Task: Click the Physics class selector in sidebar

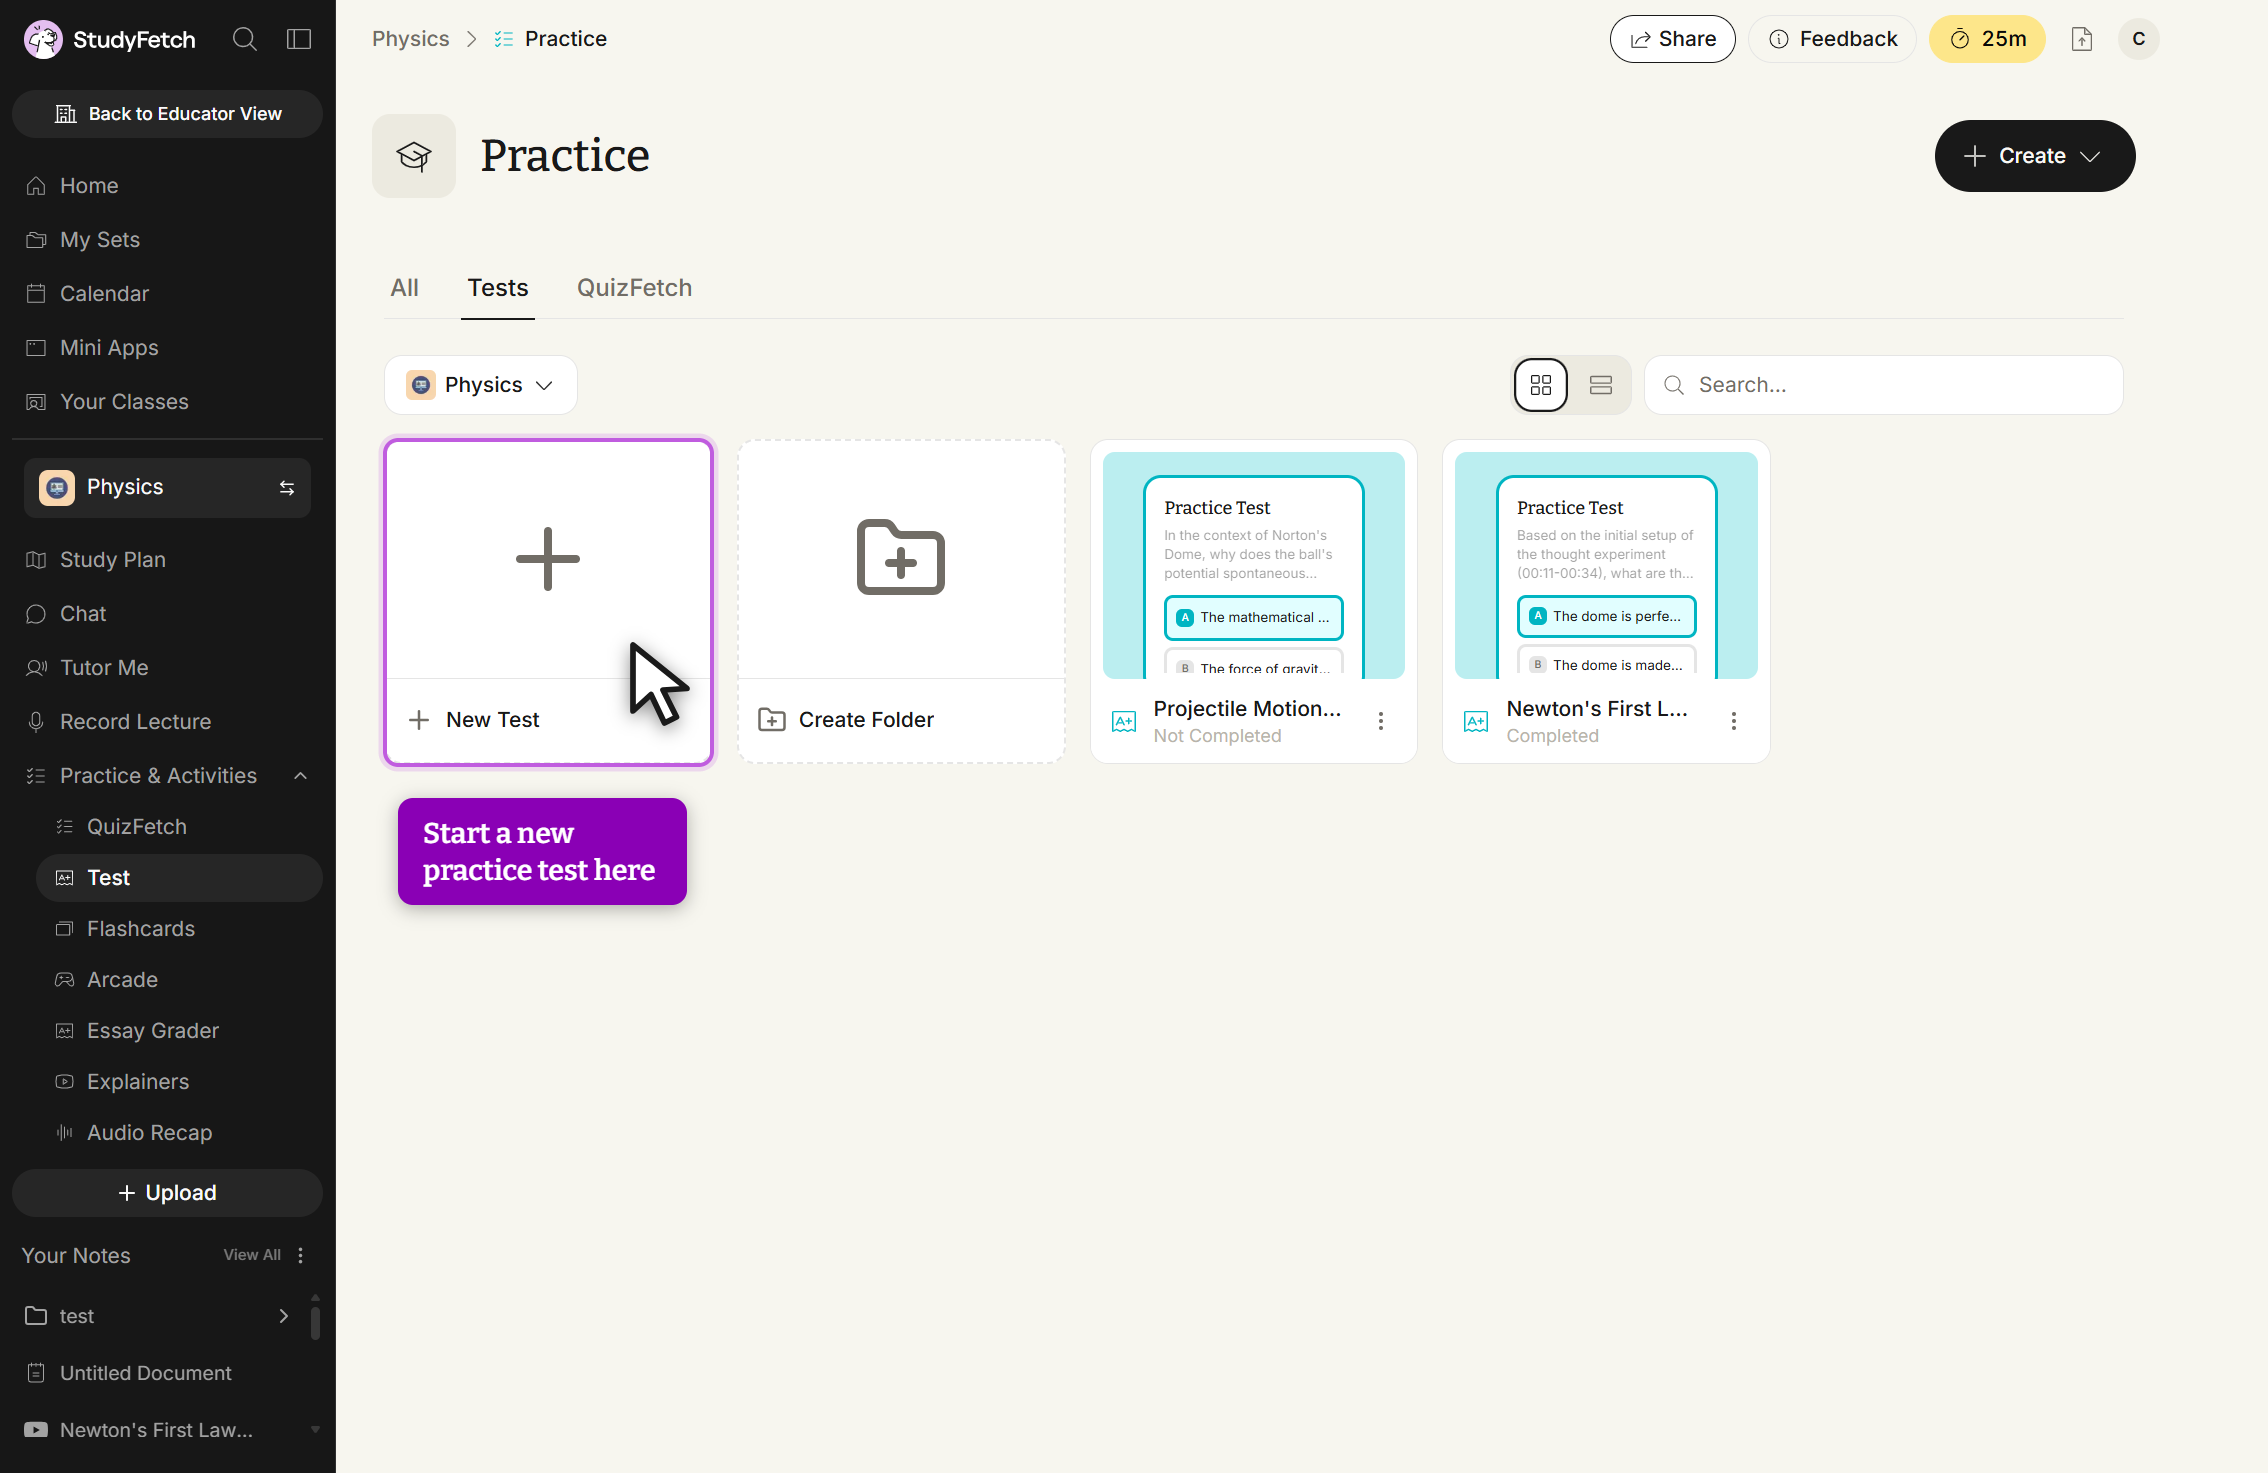Action: pyautogui.click(x=167, y=487)
